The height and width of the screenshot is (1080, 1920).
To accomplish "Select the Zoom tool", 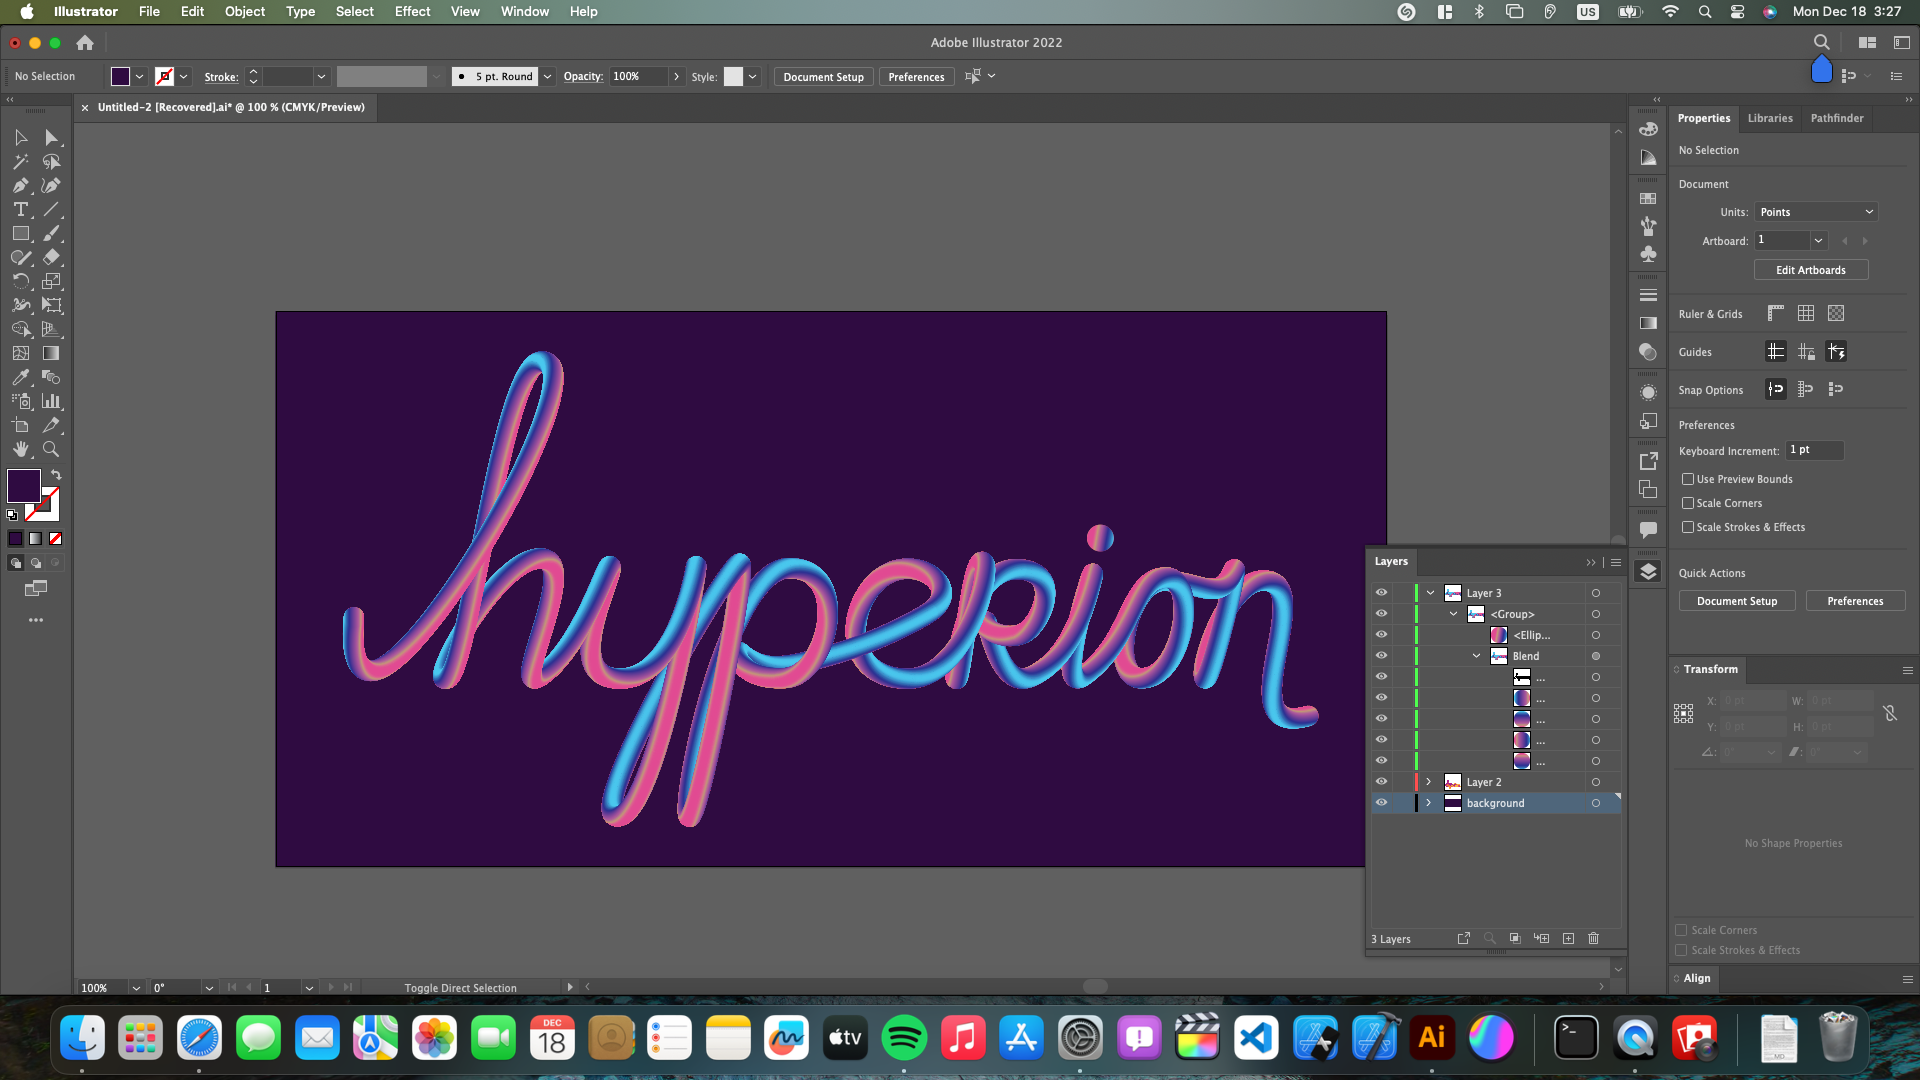I will click(x=52, y=450).
